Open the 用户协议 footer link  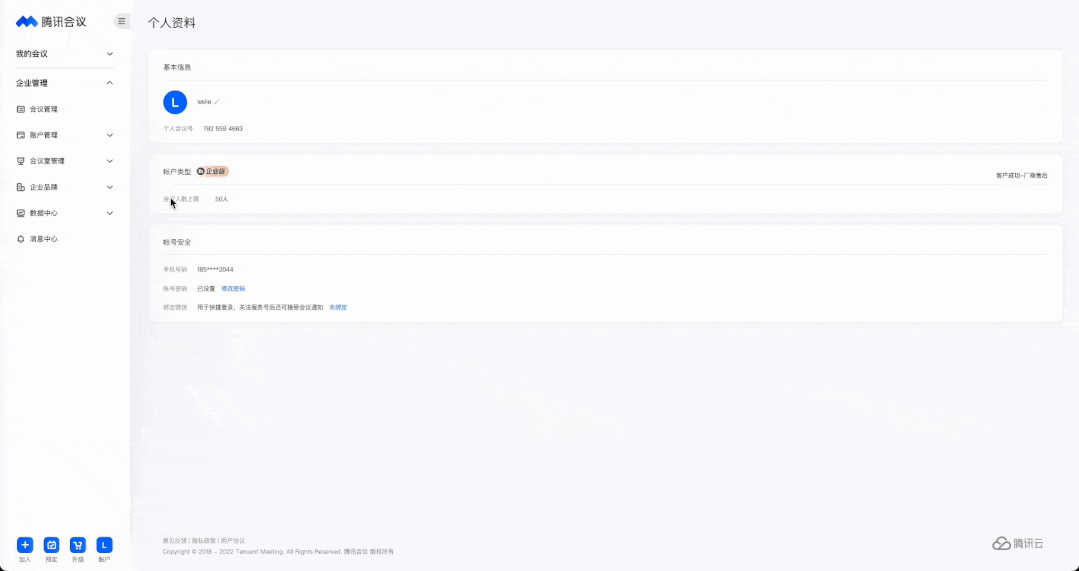233,541
